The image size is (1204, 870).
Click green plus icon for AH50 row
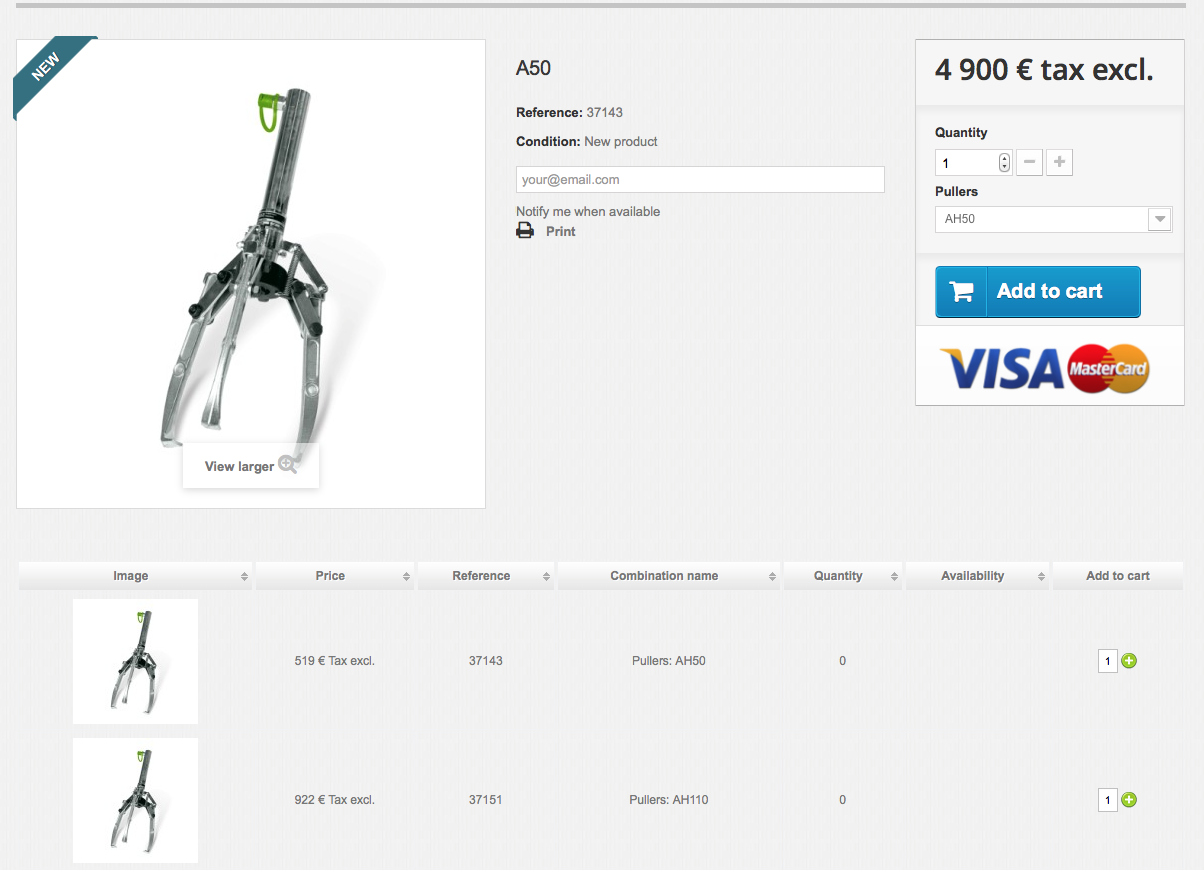(x=1129, y=661)
